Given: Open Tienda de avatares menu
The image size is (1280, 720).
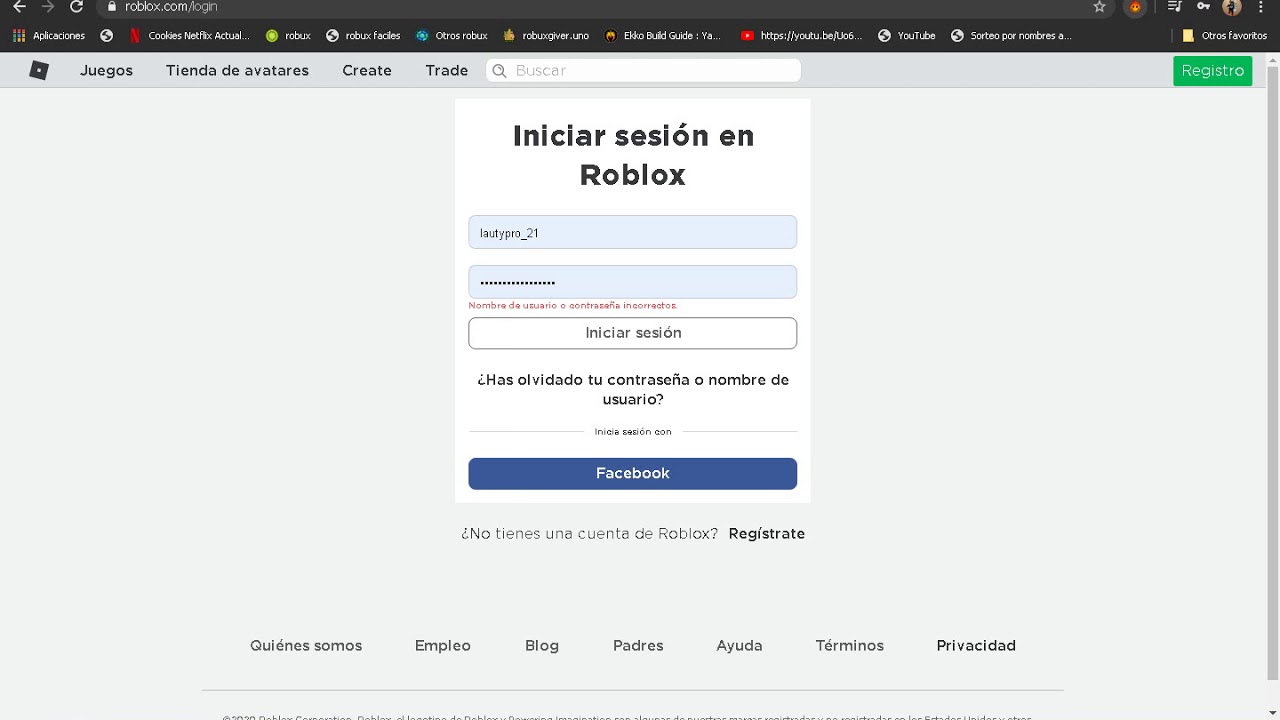Looking at the screenshot, I should (x=237, y=70).
